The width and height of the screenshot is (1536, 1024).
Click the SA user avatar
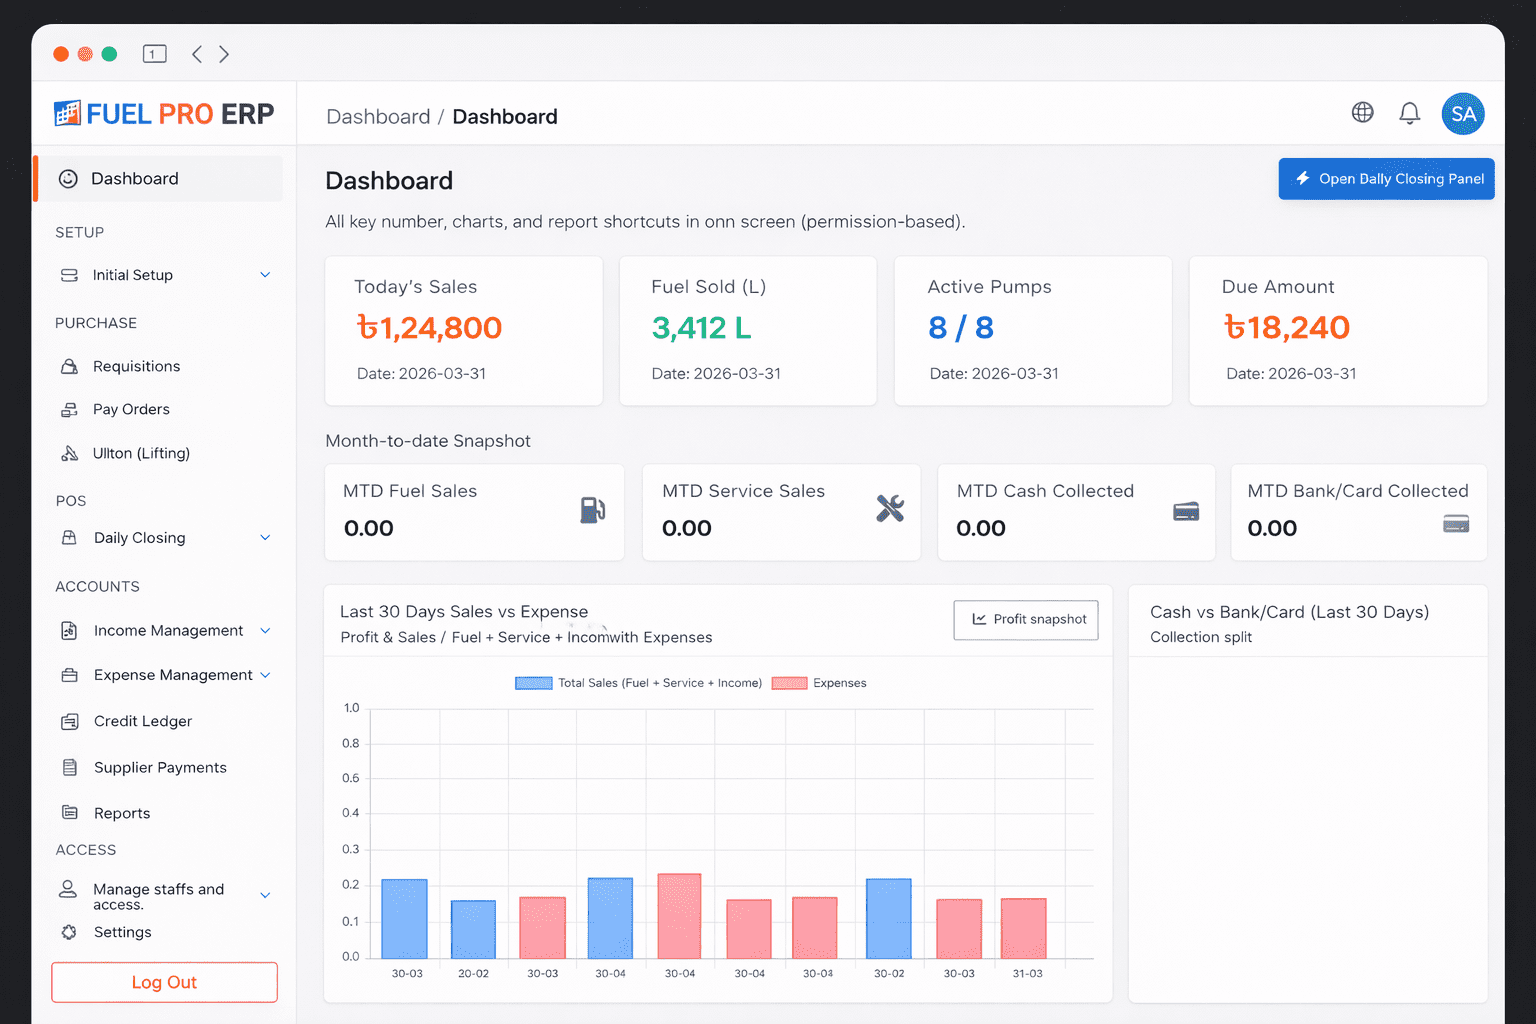1462,114
